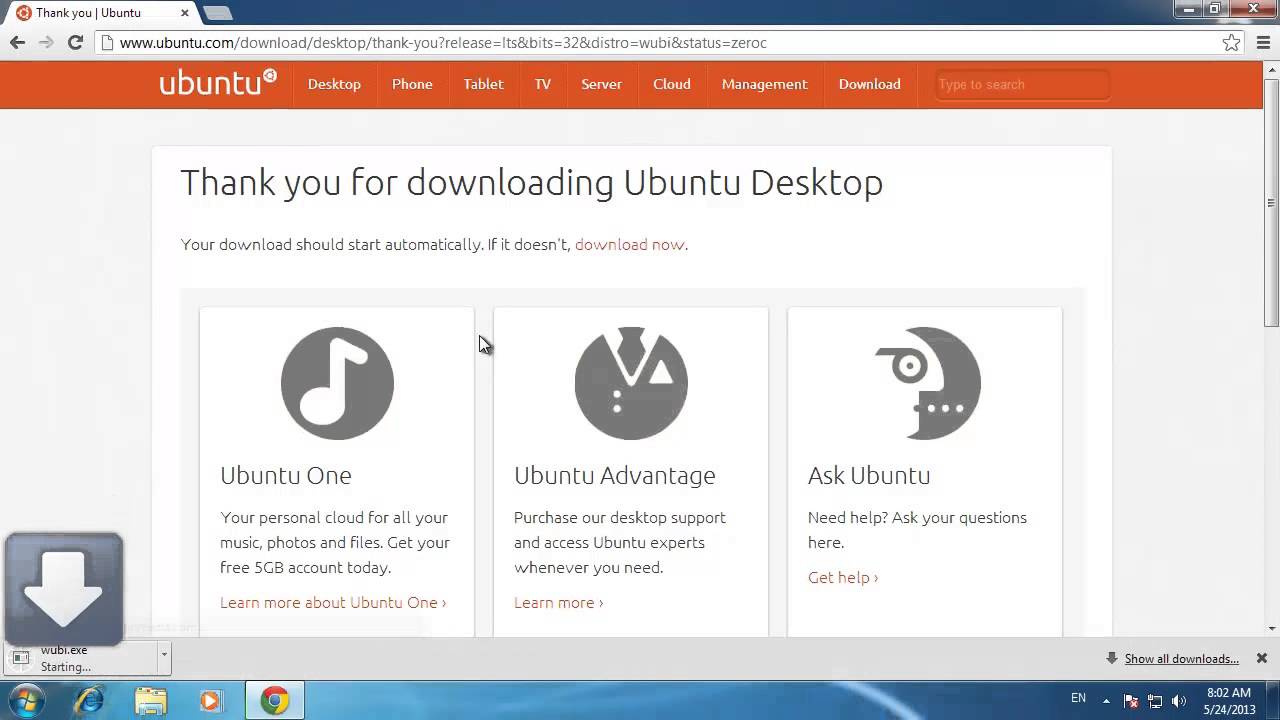Open the Chrome menu icon

(x=1262, y=42)
